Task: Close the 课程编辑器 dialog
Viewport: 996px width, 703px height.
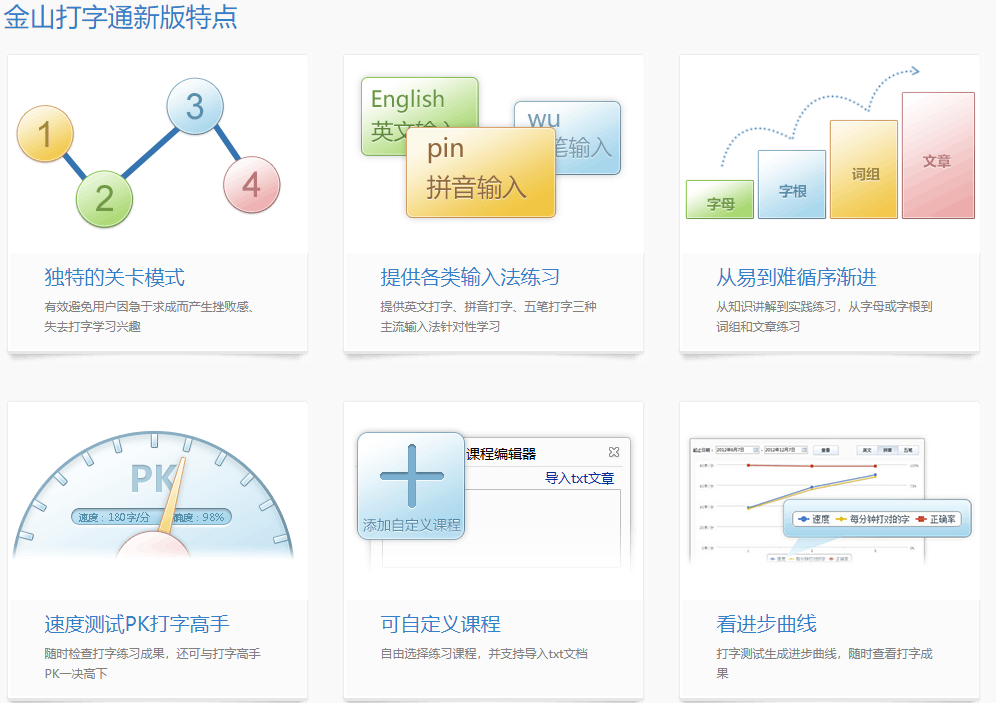Action: (x=614, y=452)
